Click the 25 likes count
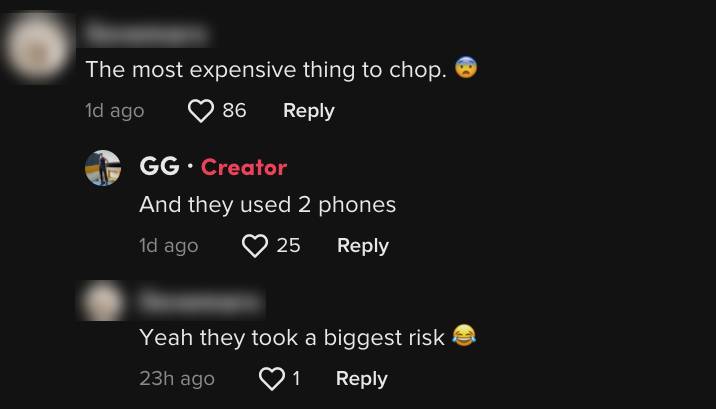 [288, 246]
